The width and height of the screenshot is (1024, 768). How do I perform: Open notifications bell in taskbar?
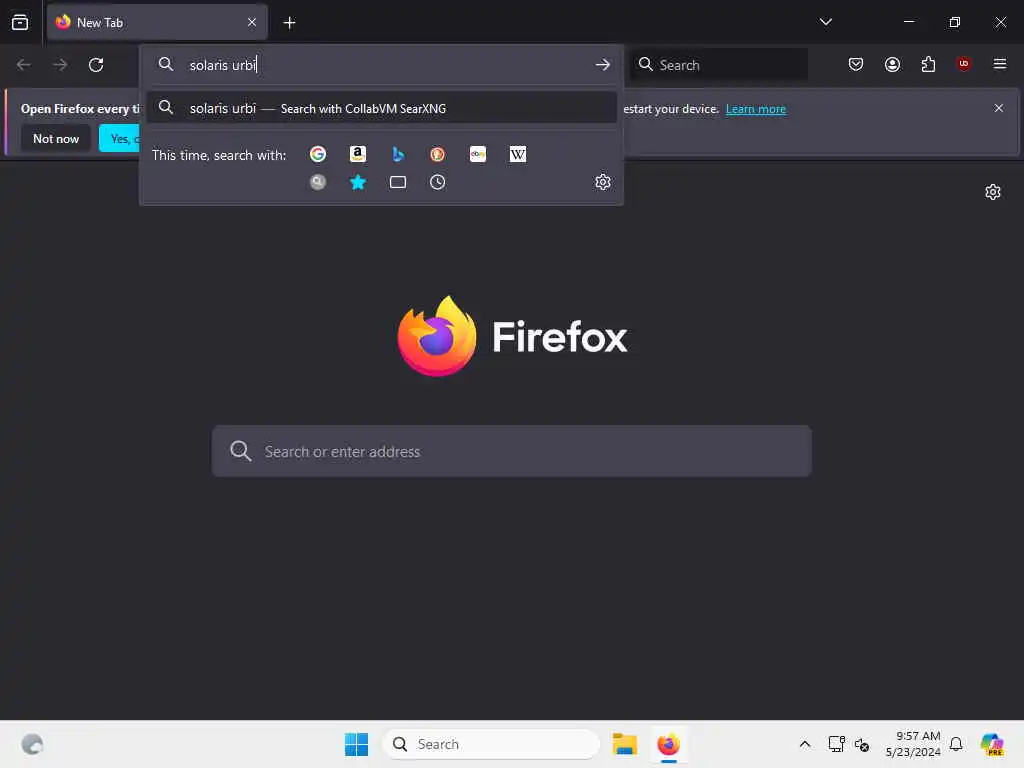pyautogui.click(x=956, y=744)
